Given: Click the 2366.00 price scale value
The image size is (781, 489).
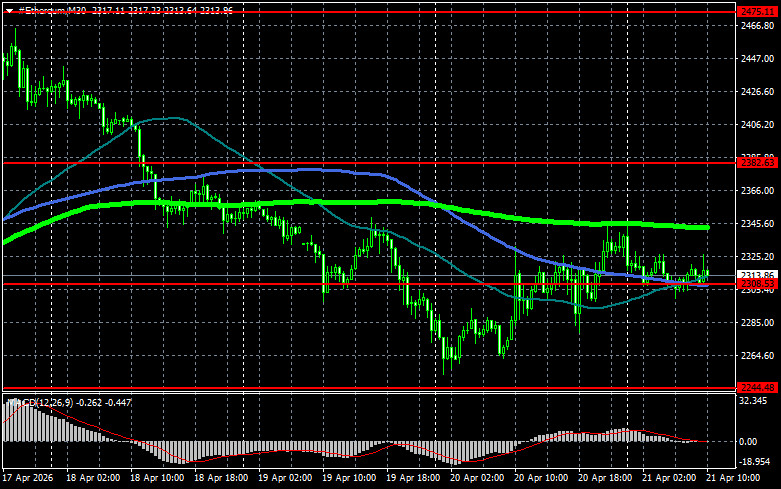Looking at the screenshot, I should click(x=758, y=191).
